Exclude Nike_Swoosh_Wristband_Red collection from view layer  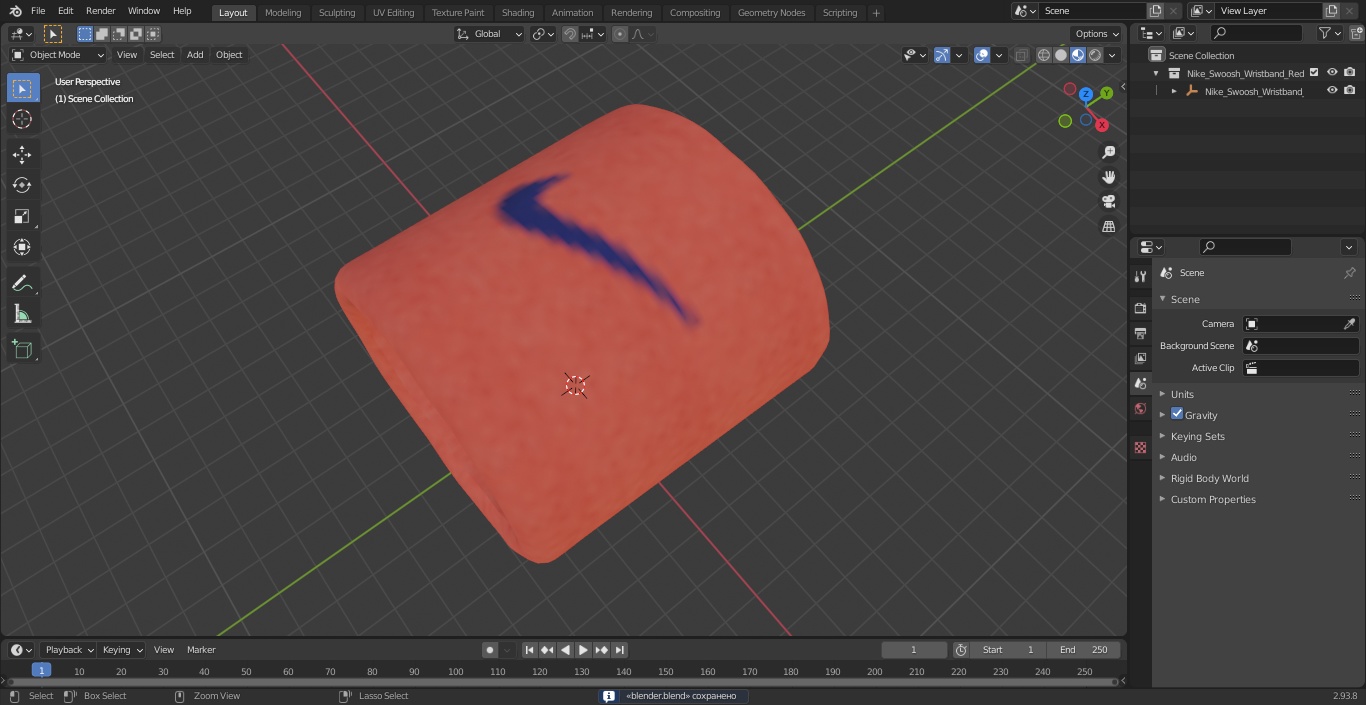tap(1314, 73)
